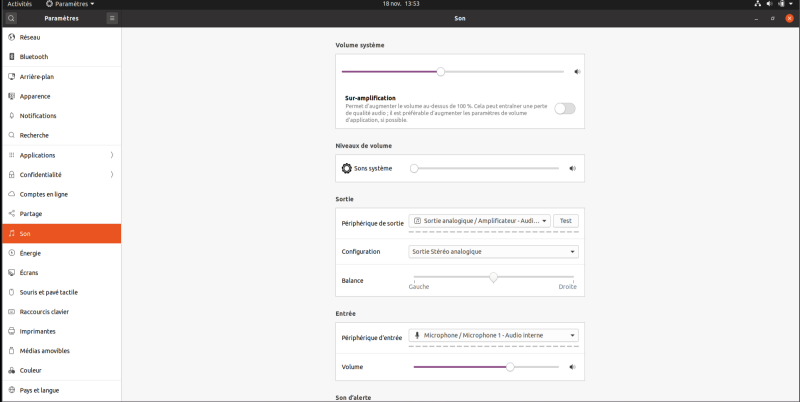
Task: Click the Bluetooth icon in the sidebar
Action: [x=12, y=57]
